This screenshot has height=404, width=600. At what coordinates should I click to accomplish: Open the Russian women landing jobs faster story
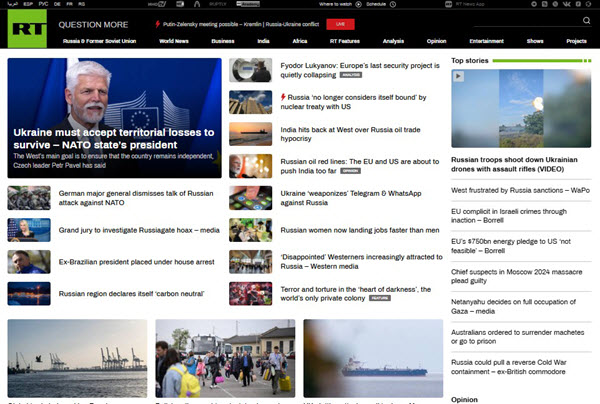(x=360, y=230)
